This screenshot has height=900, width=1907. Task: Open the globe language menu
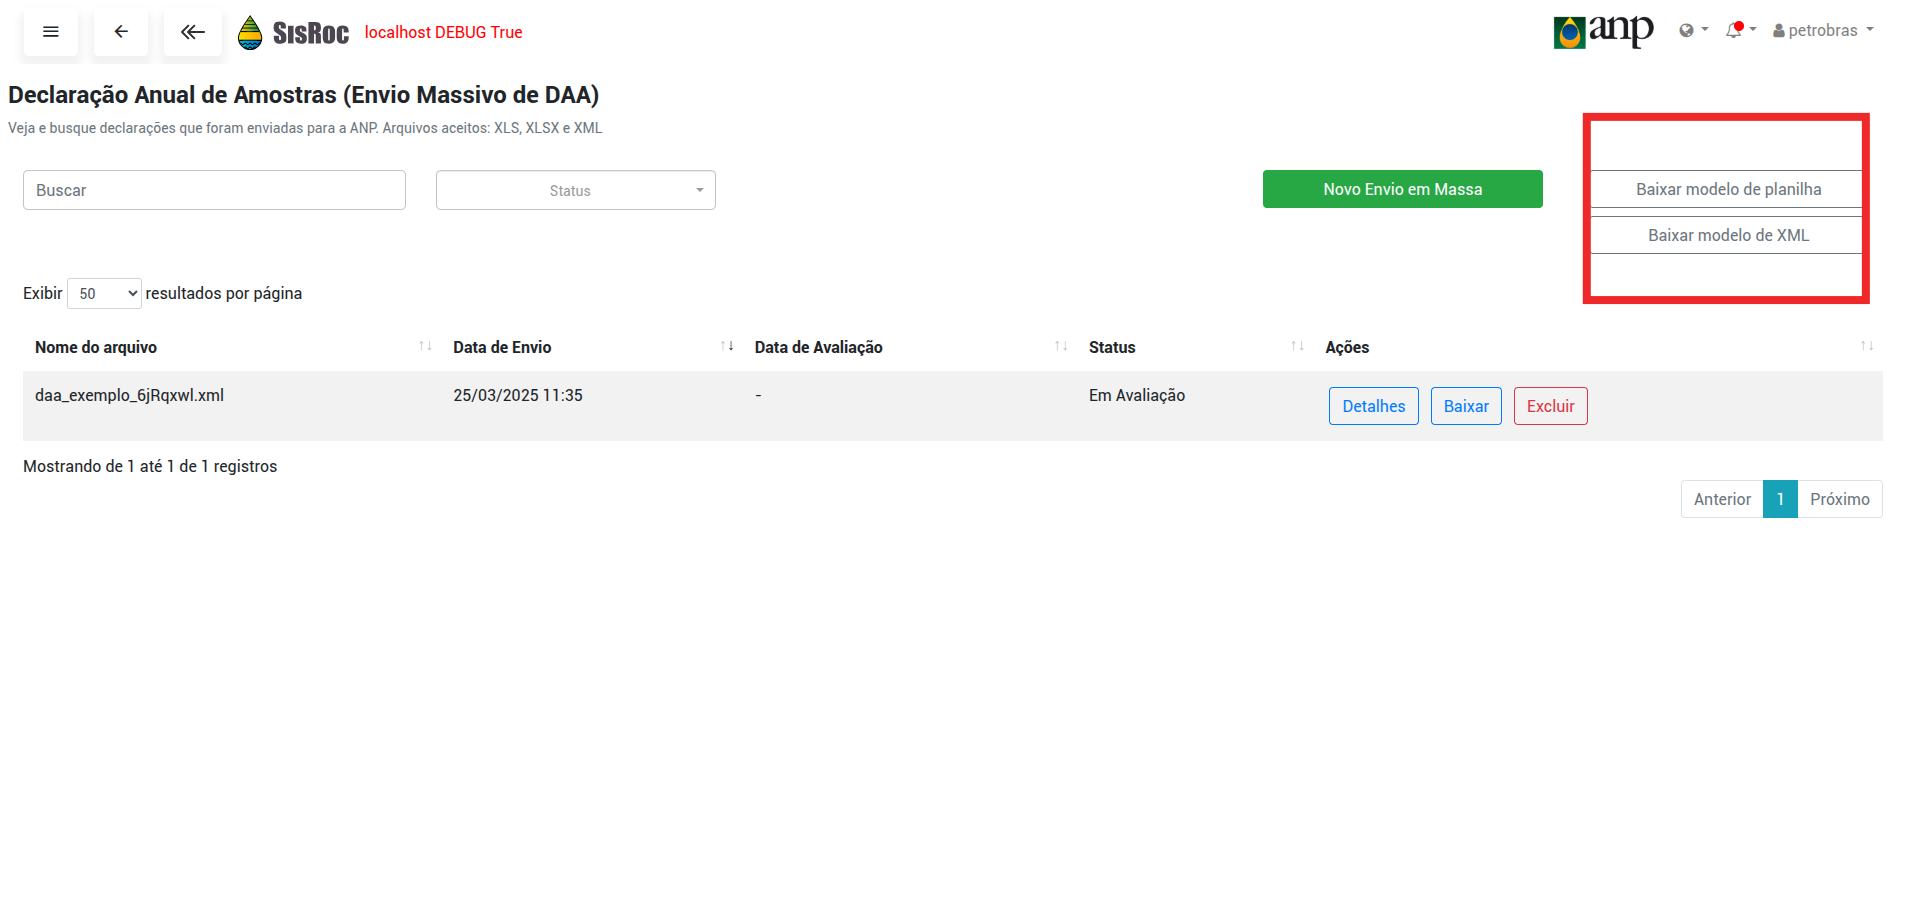(x=1692, y=31)
